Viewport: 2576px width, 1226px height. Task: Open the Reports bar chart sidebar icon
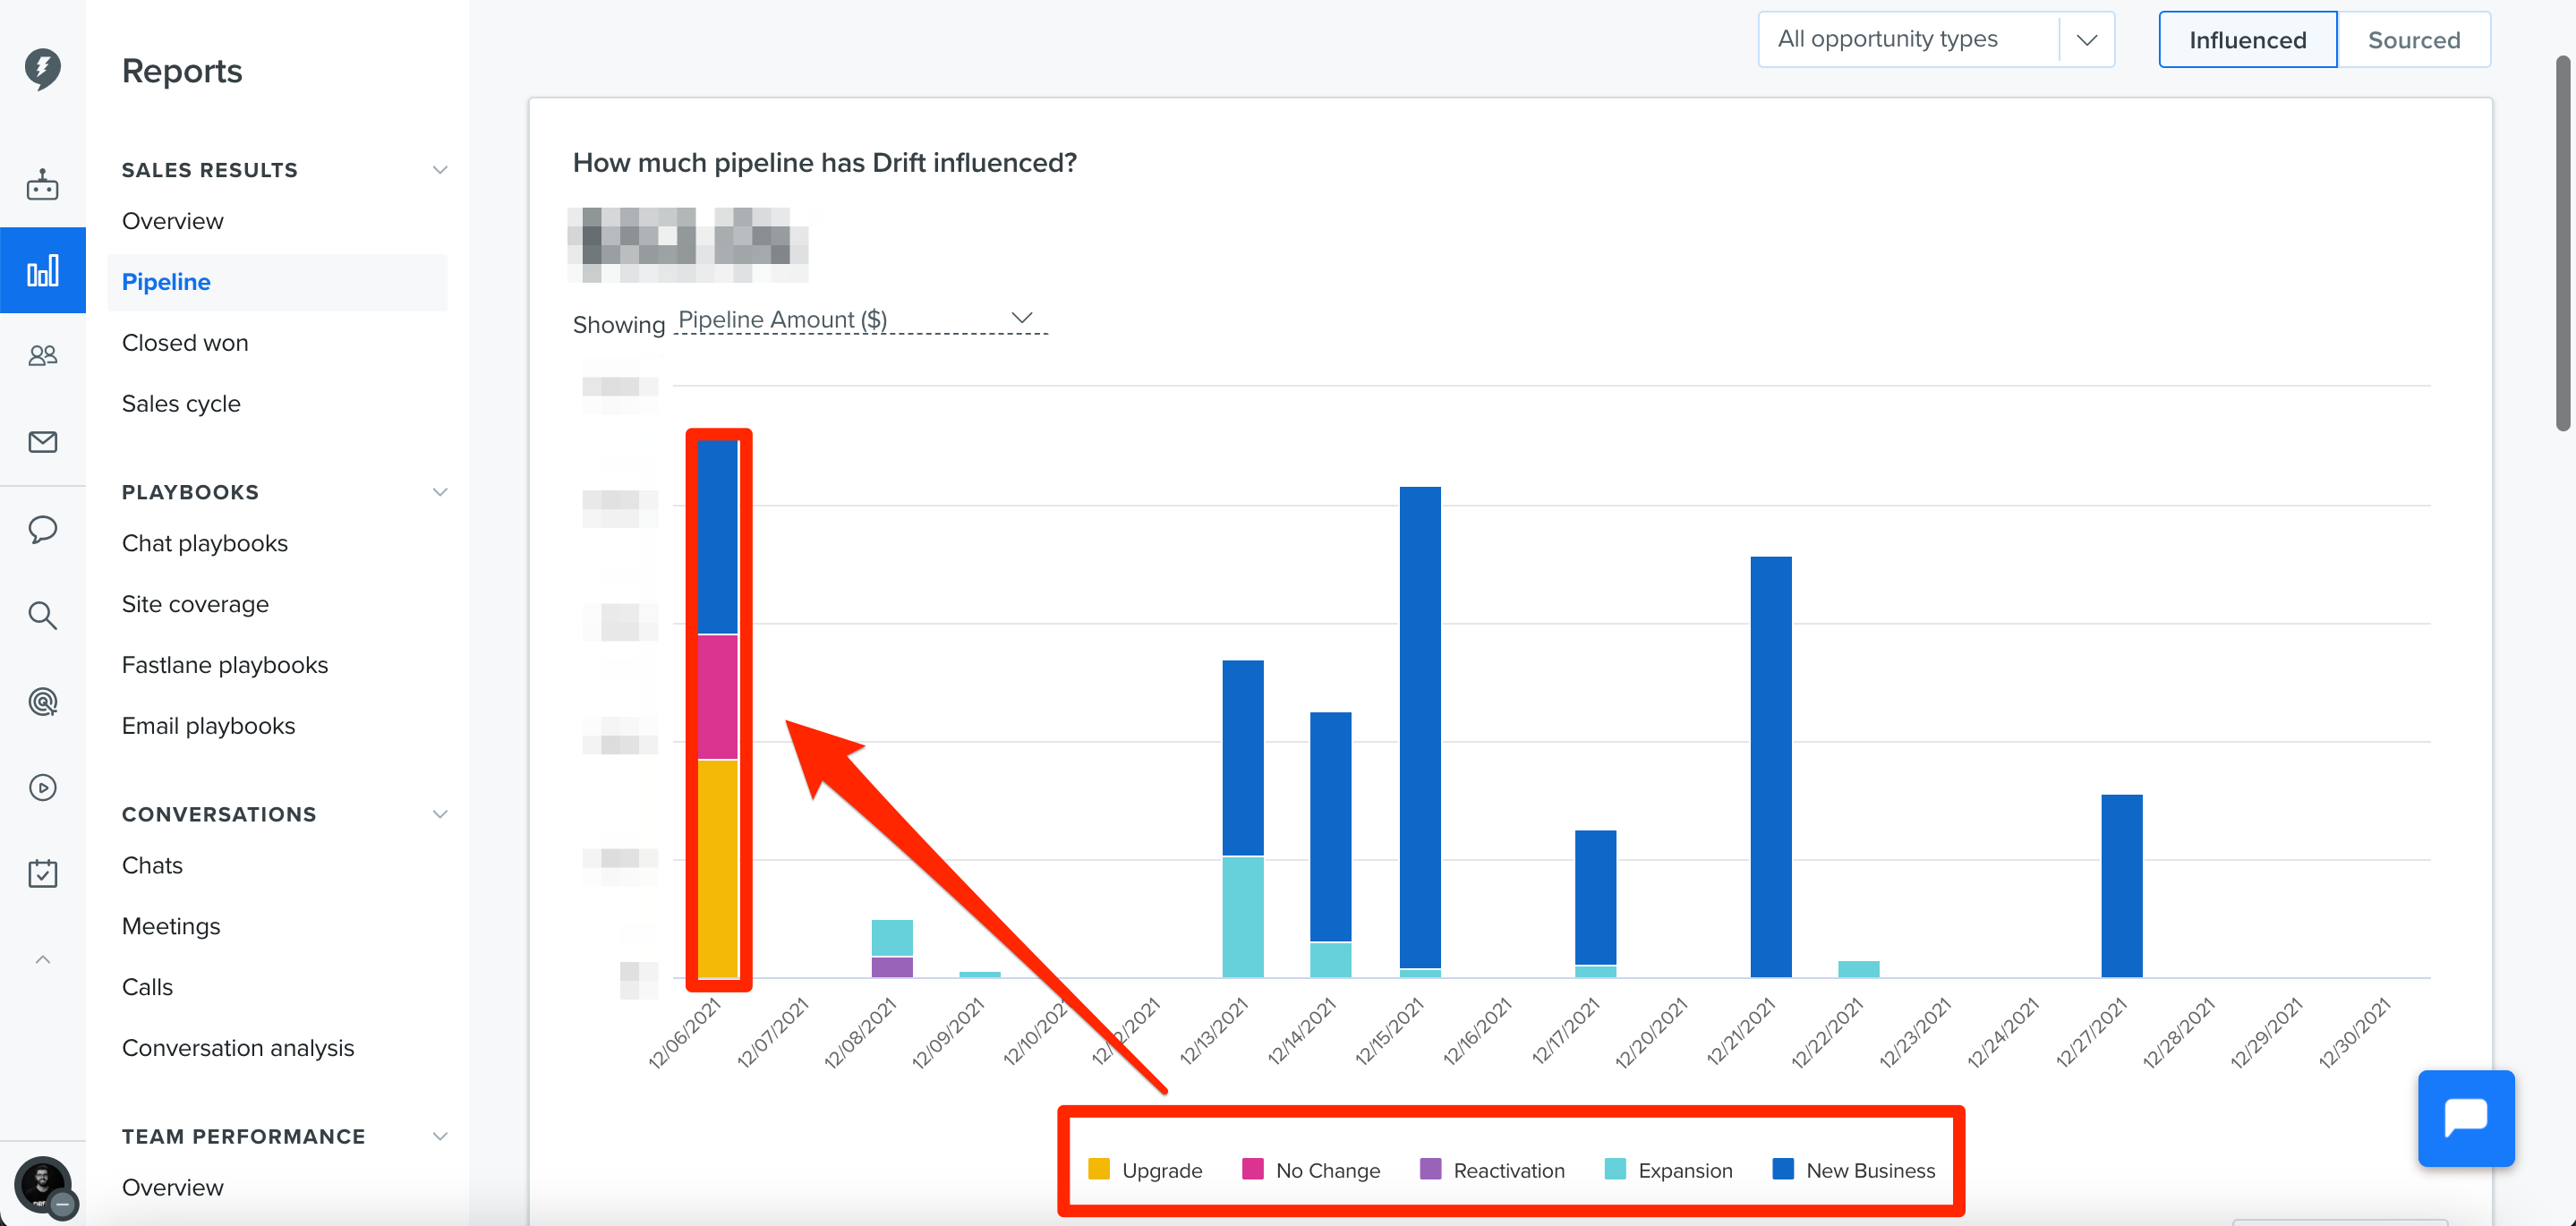(x=42, y=270)
